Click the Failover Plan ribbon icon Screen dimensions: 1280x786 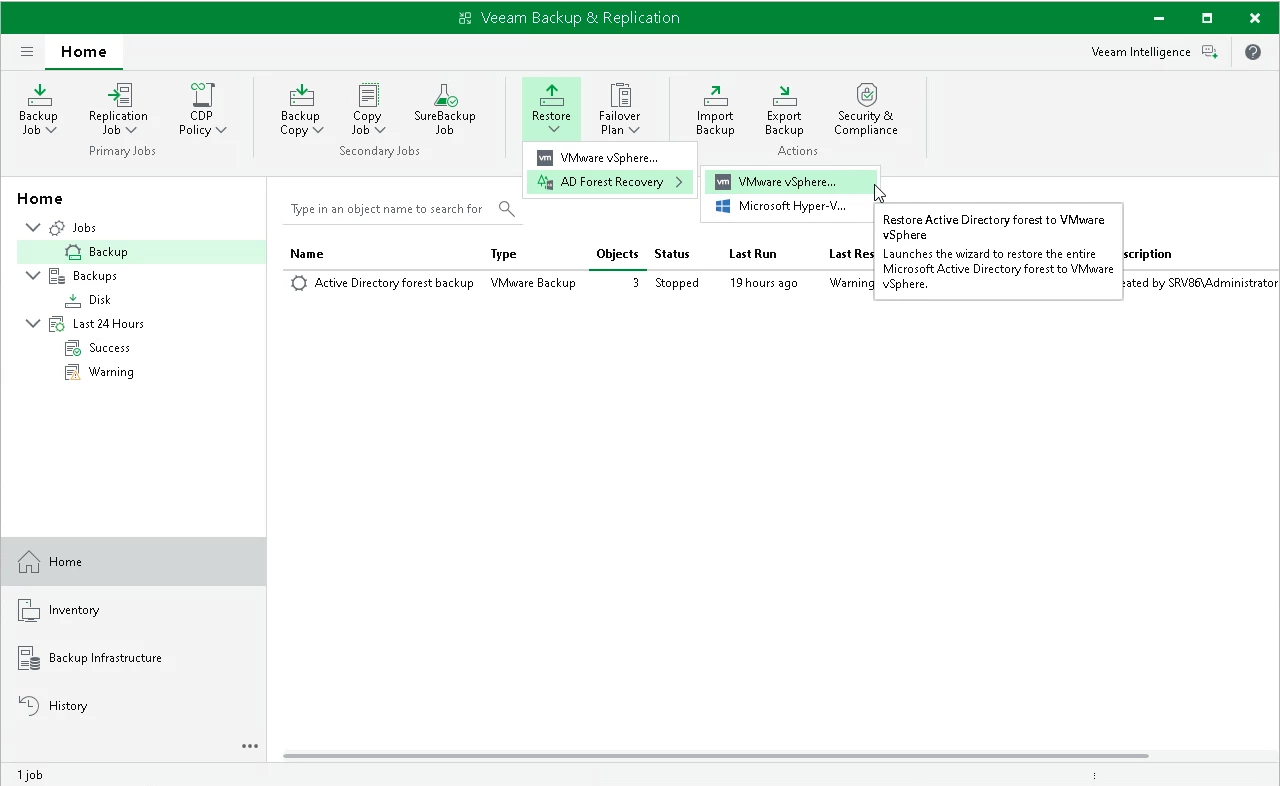[620, 95]
